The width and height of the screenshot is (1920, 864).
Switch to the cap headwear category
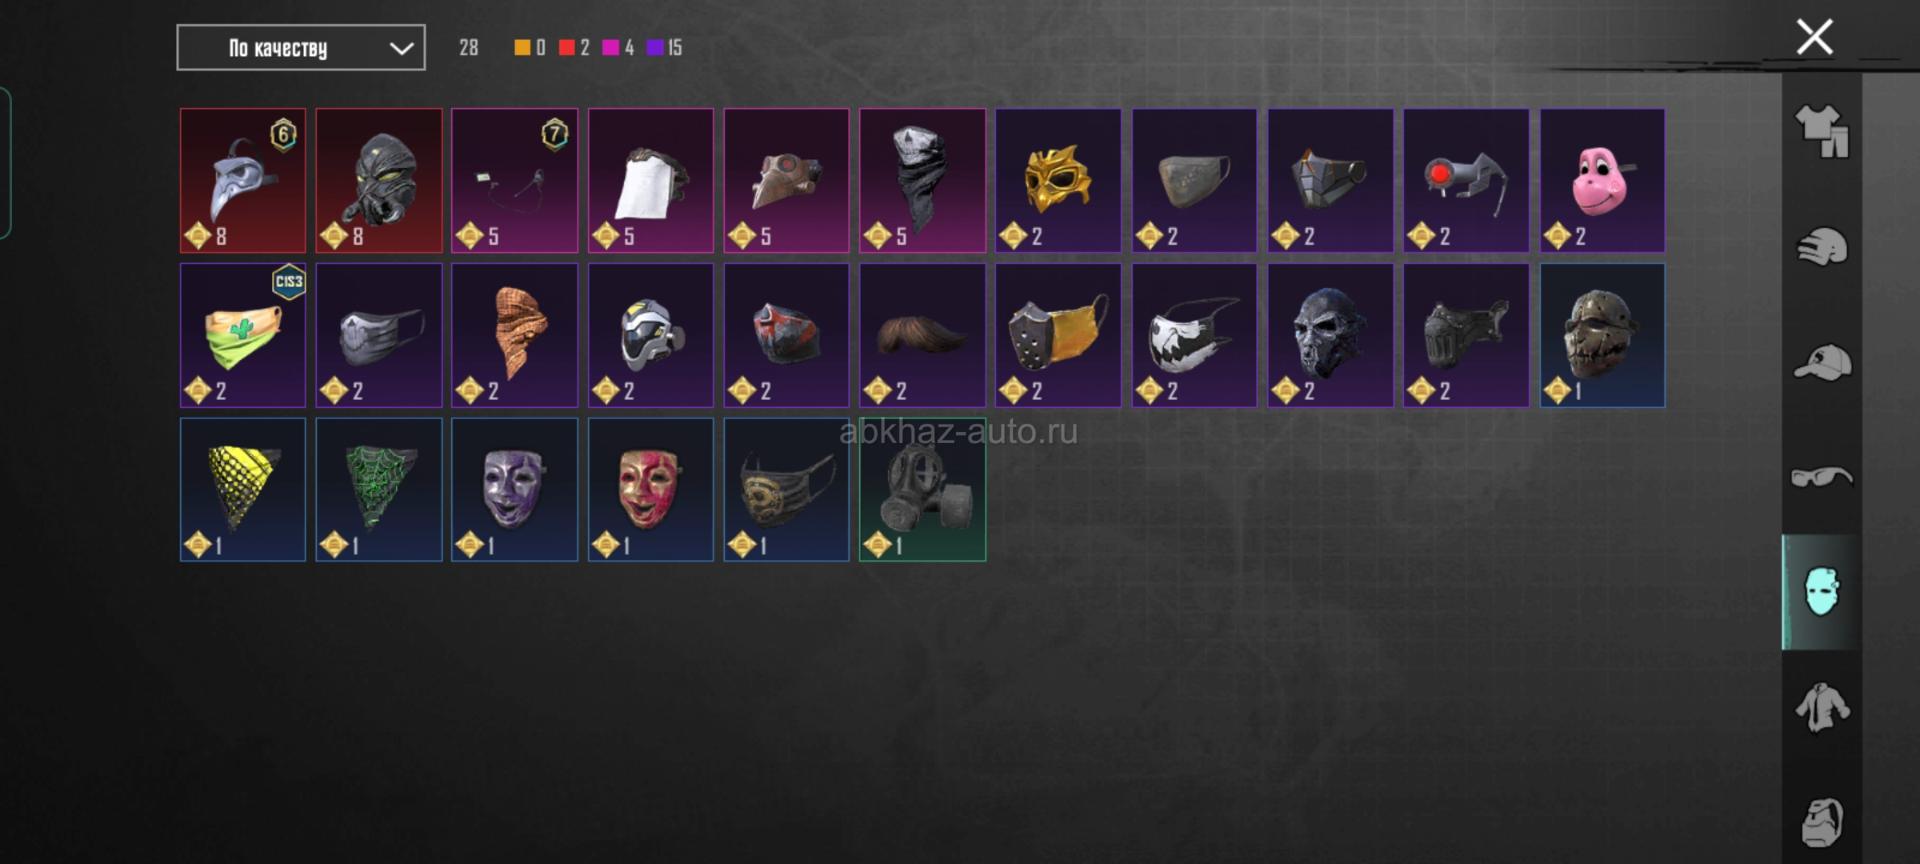point(1822,362)
